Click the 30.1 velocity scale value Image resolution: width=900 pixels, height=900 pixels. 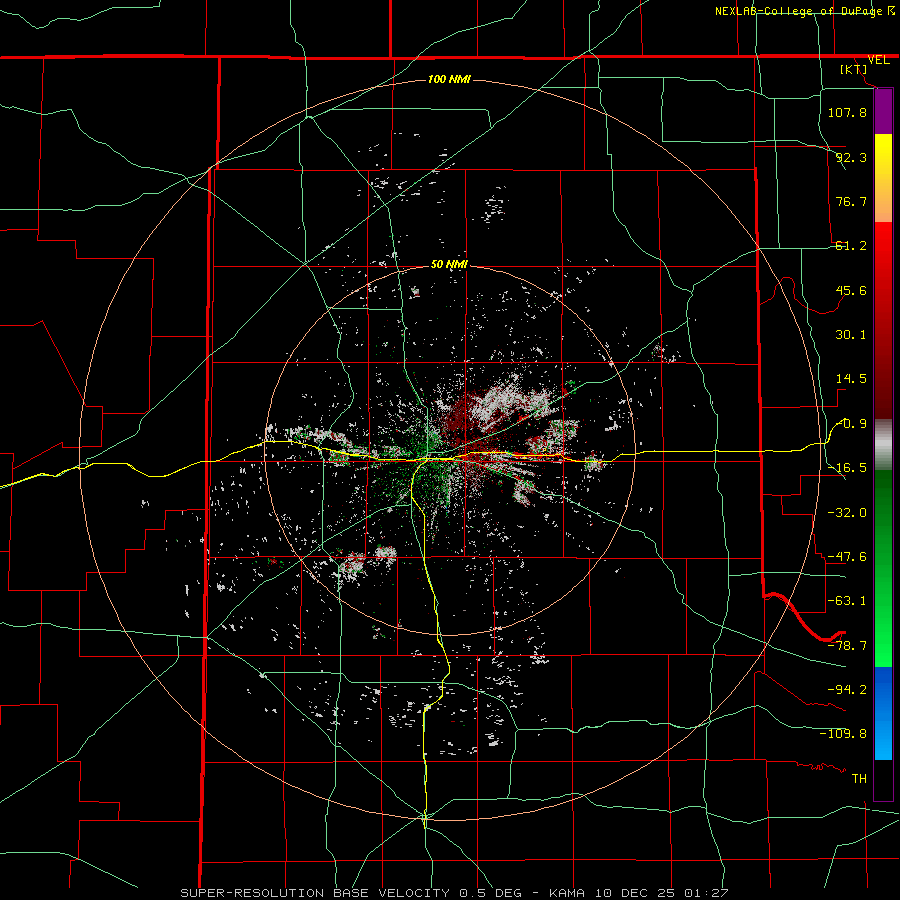pos(851,335)
